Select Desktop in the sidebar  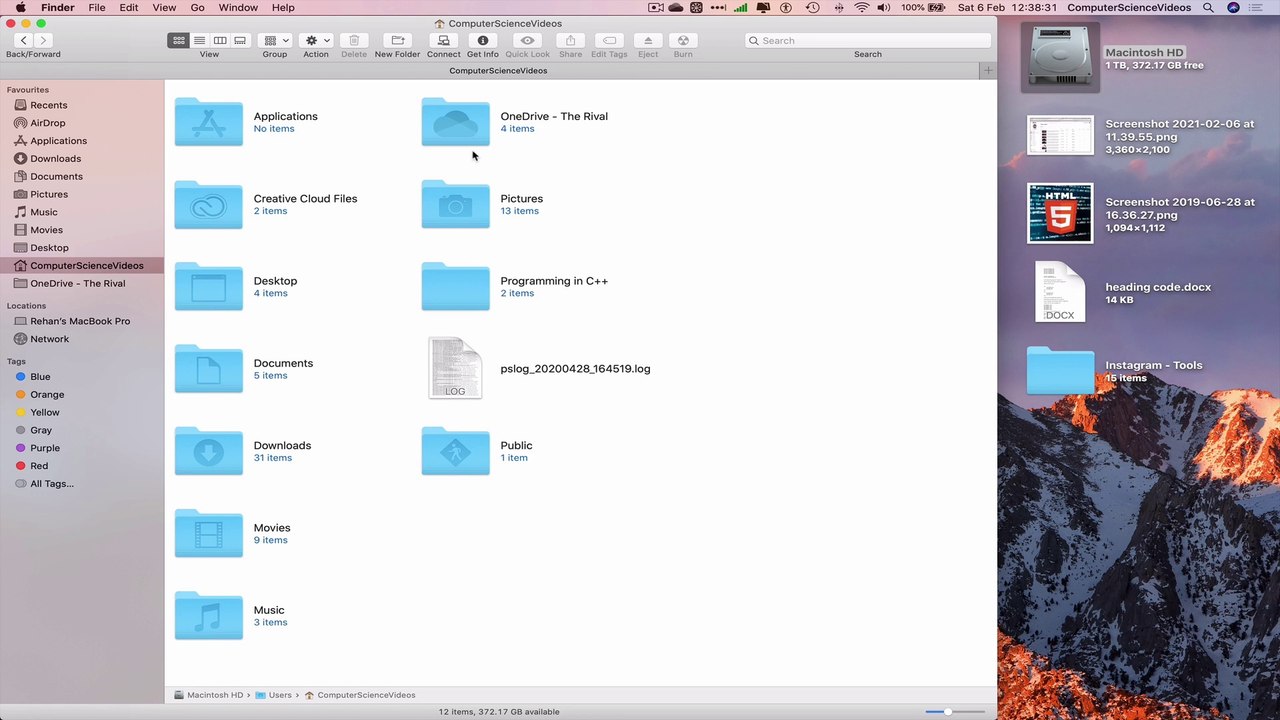49,247
